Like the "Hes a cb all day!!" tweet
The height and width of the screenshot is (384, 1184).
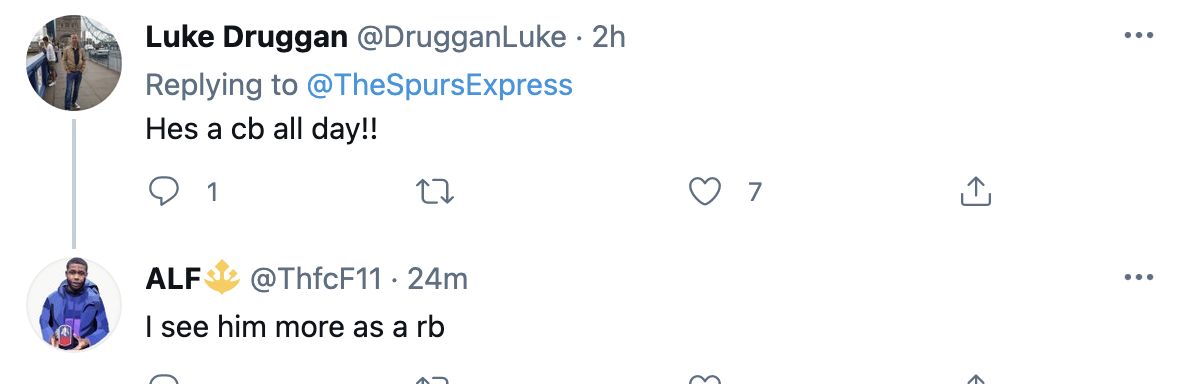pyautogui.click(x=705, y=192)
